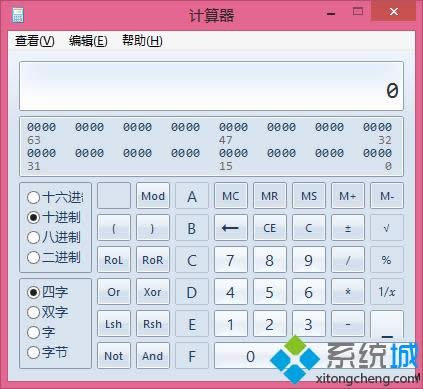Click the MC memory clear button
Screen dimensions: 423x389
(231, 196)
